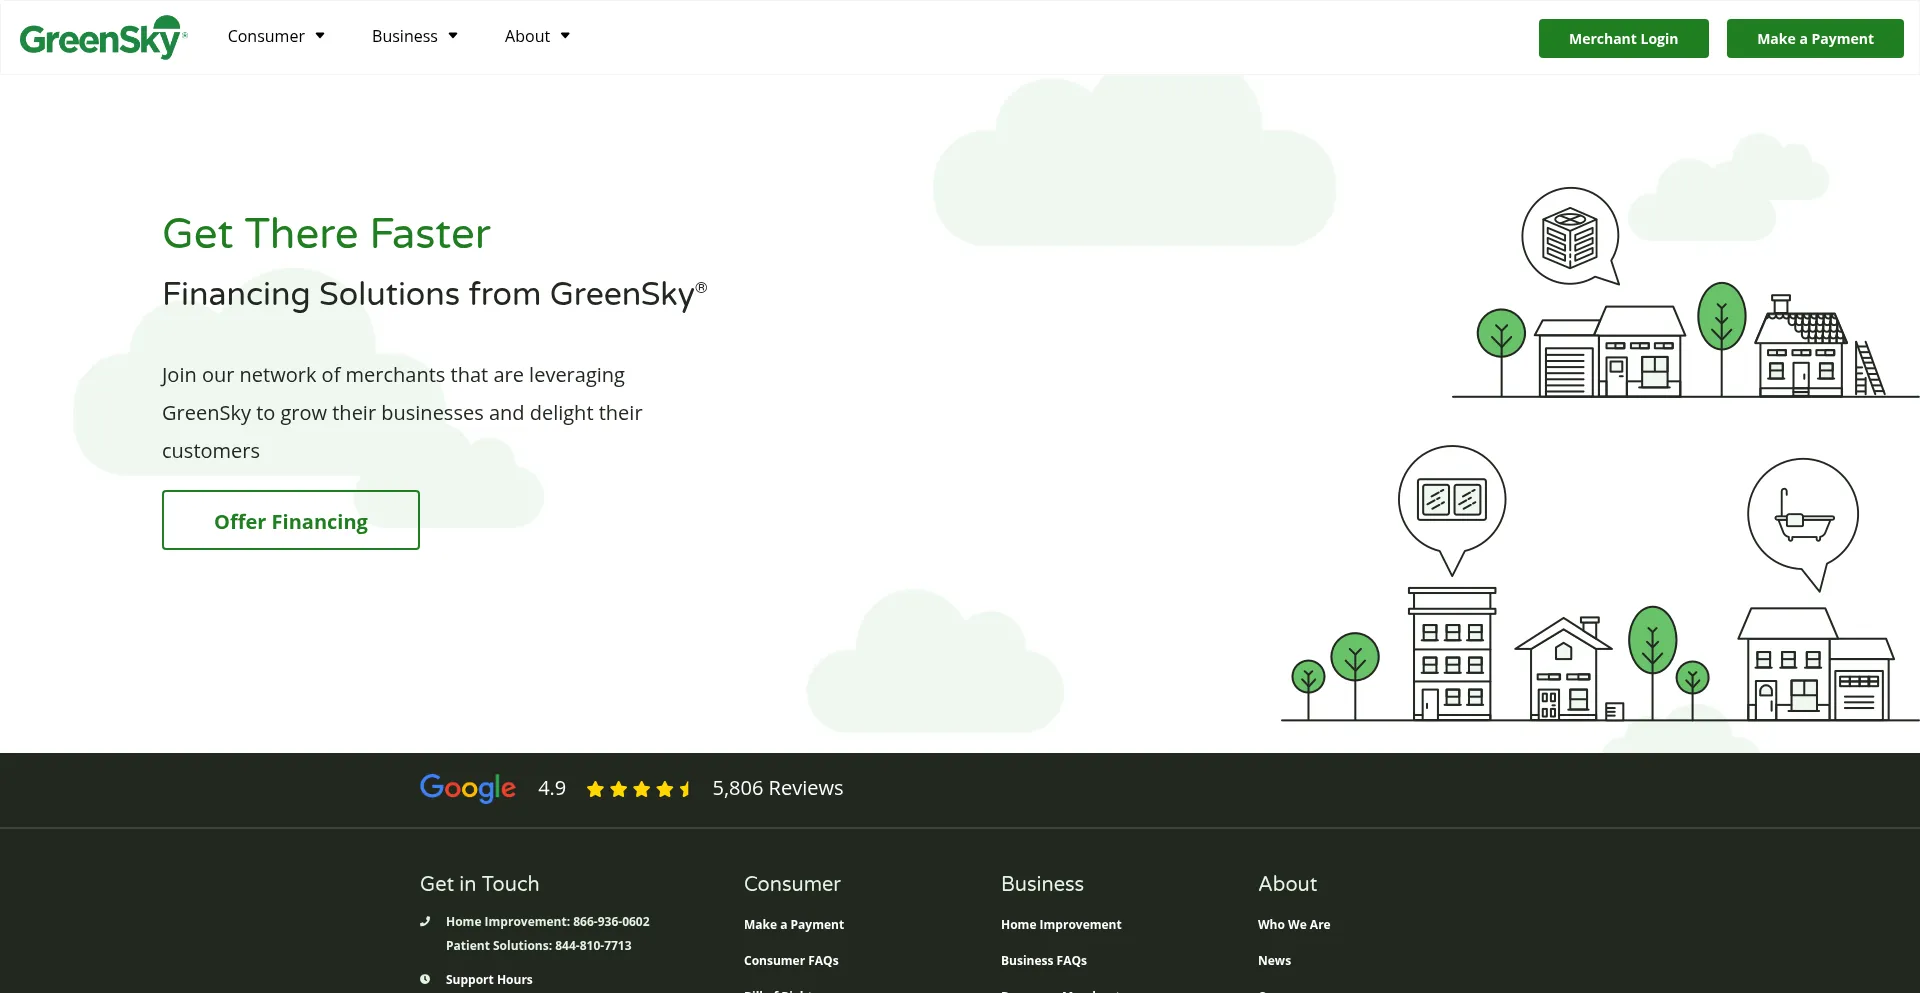The image size is (1920, 993).
Task: Open the About dropdown menu
Action: click(537, 36)
